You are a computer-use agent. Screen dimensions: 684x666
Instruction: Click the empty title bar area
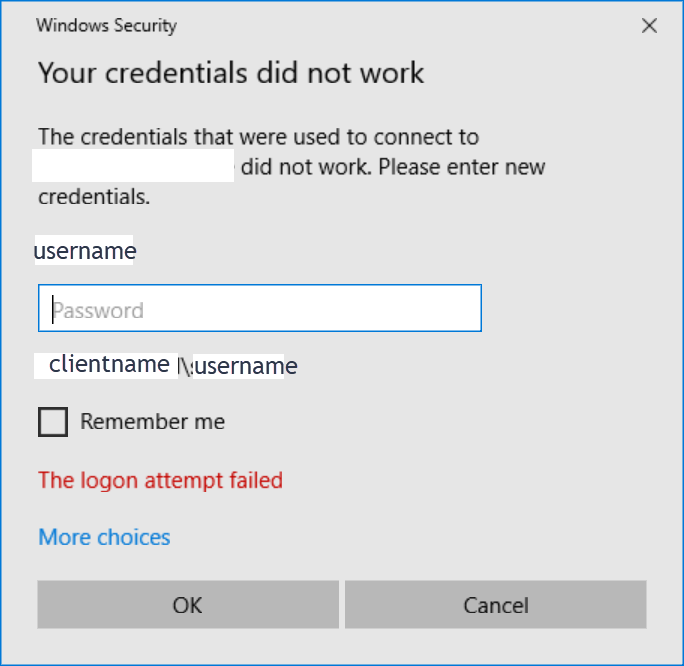click(400, 26)
